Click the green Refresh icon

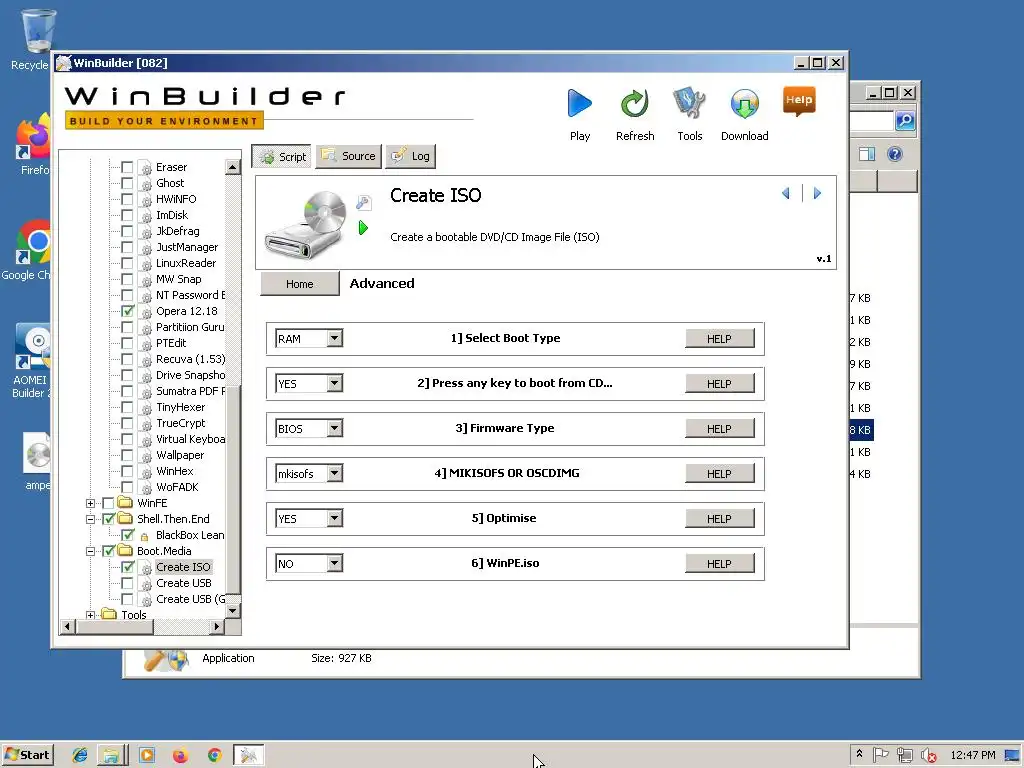click(x=634, y=103)
